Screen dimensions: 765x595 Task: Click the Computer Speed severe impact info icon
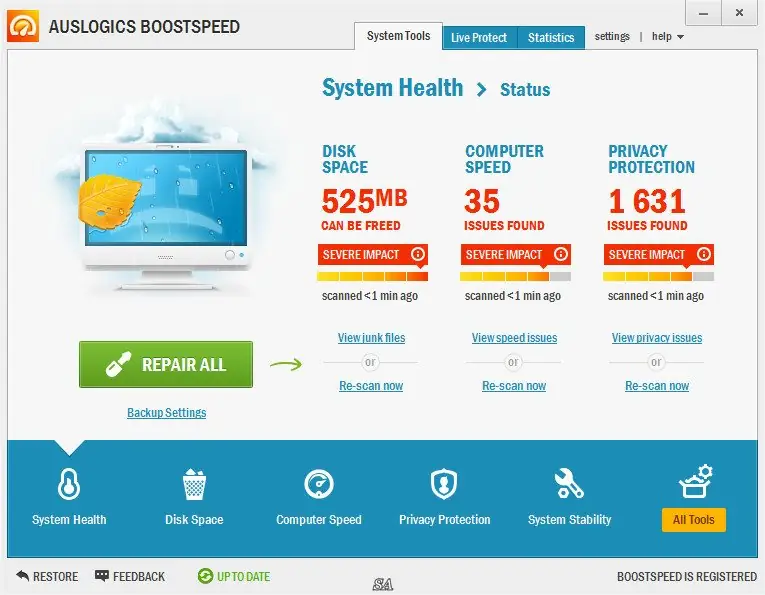click(561, 254)
